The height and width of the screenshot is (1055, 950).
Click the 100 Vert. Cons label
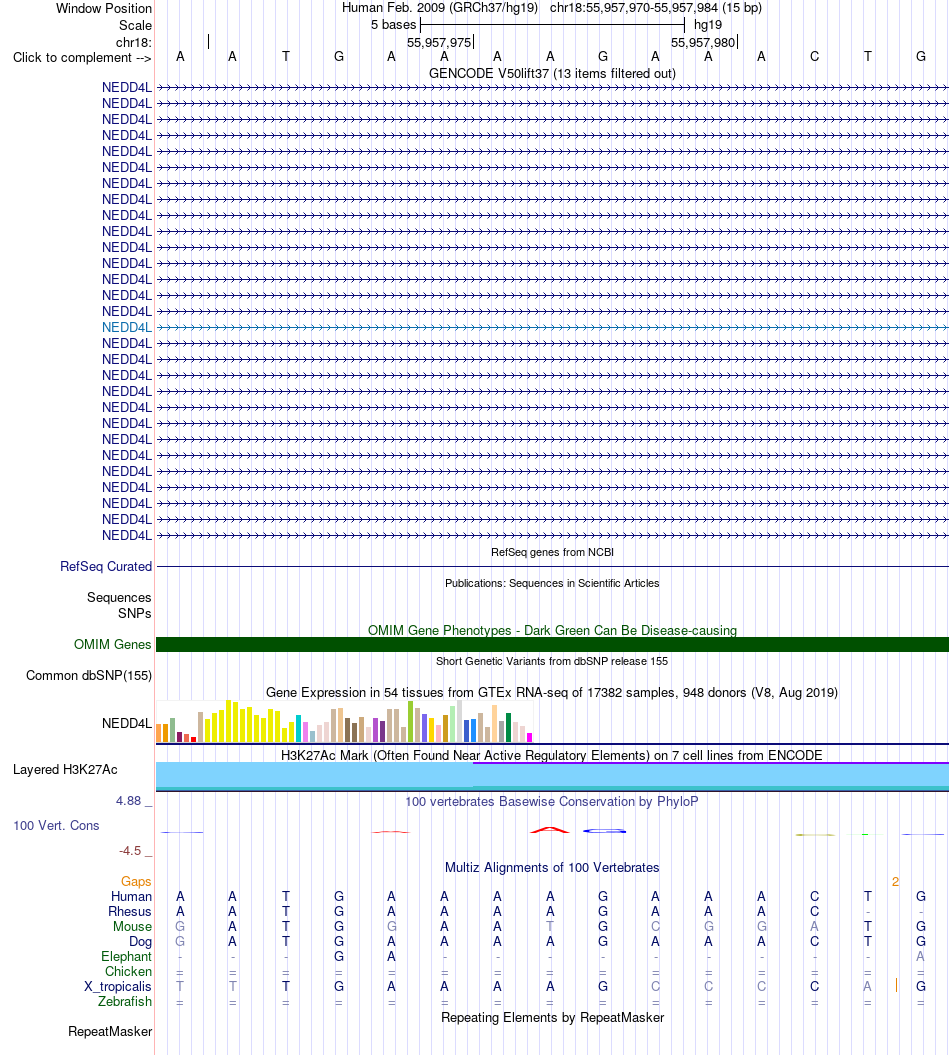pos(57,826)
